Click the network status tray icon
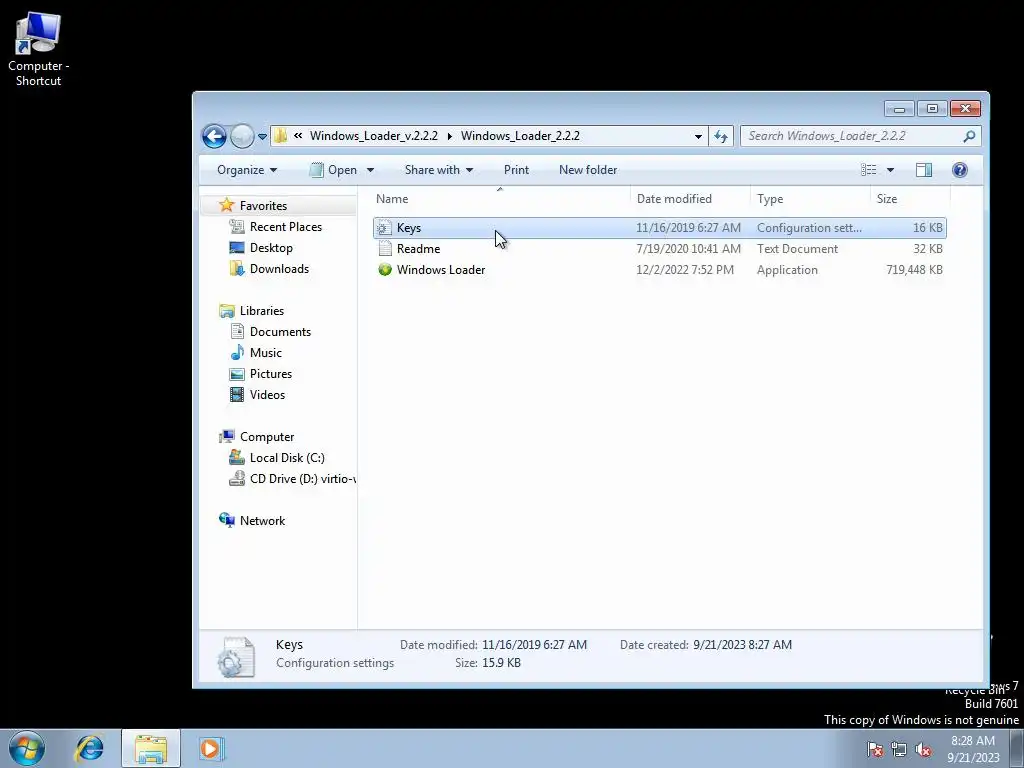This screenshot has width=1024, height=768. (899, 750)
